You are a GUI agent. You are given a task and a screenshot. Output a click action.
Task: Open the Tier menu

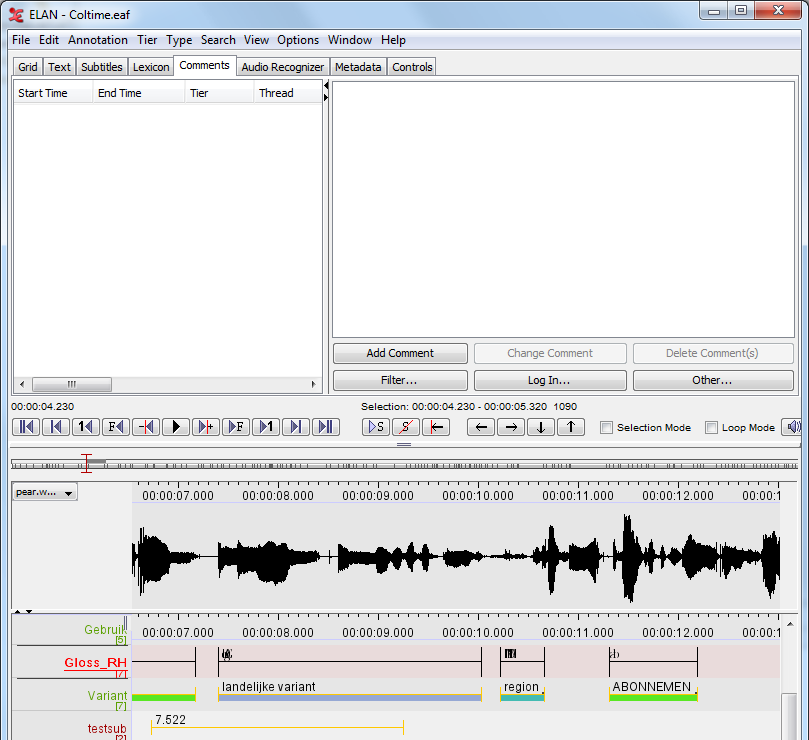point(147,40)
